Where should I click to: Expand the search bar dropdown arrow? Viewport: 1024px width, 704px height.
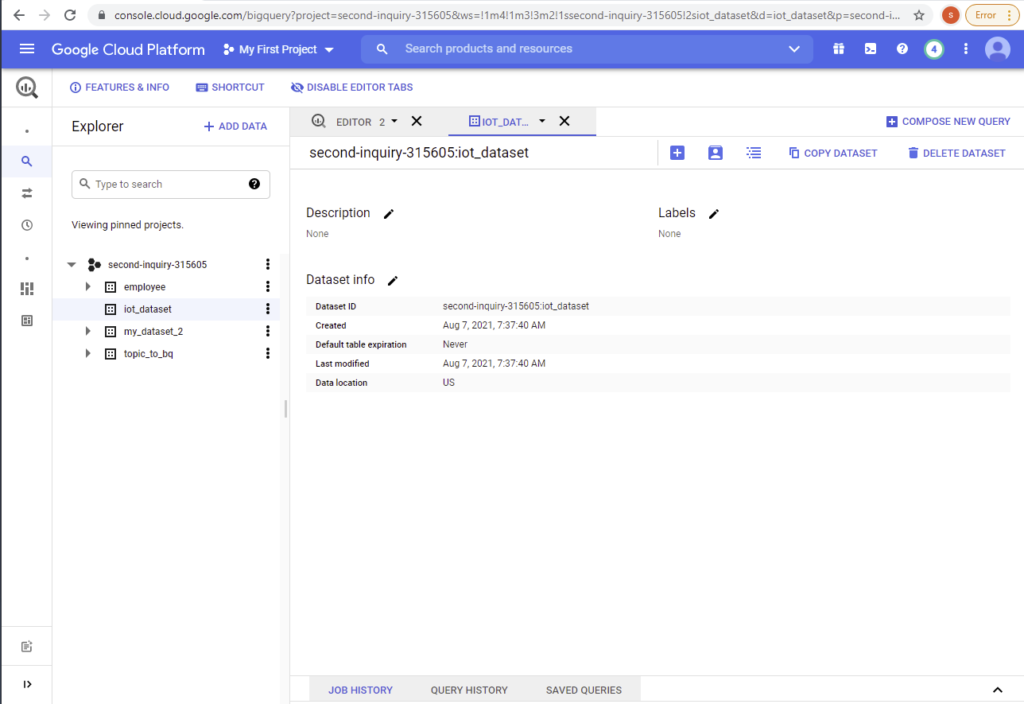tap(794, 49)
